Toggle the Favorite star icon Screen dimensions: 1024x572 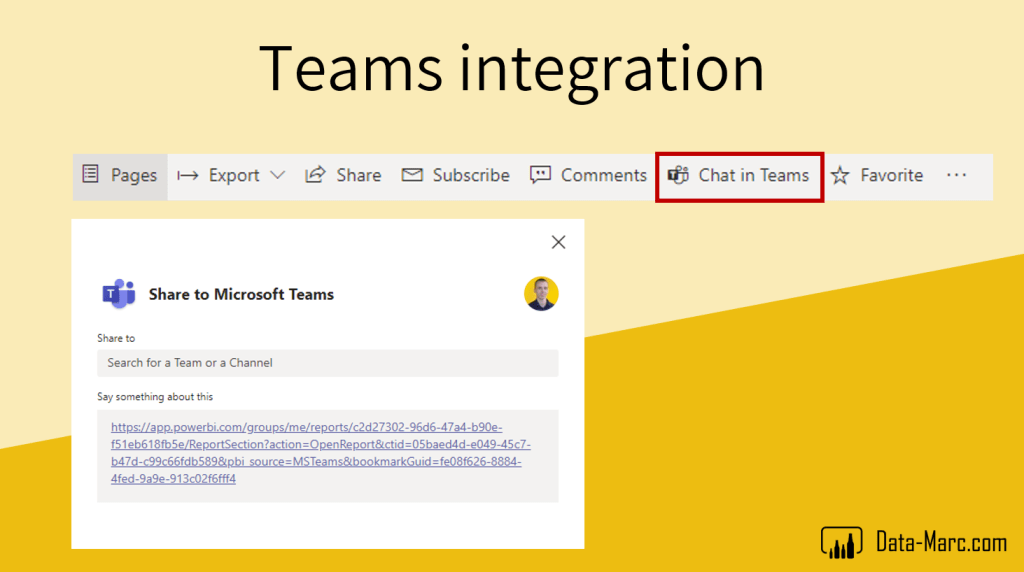[840, 175]
